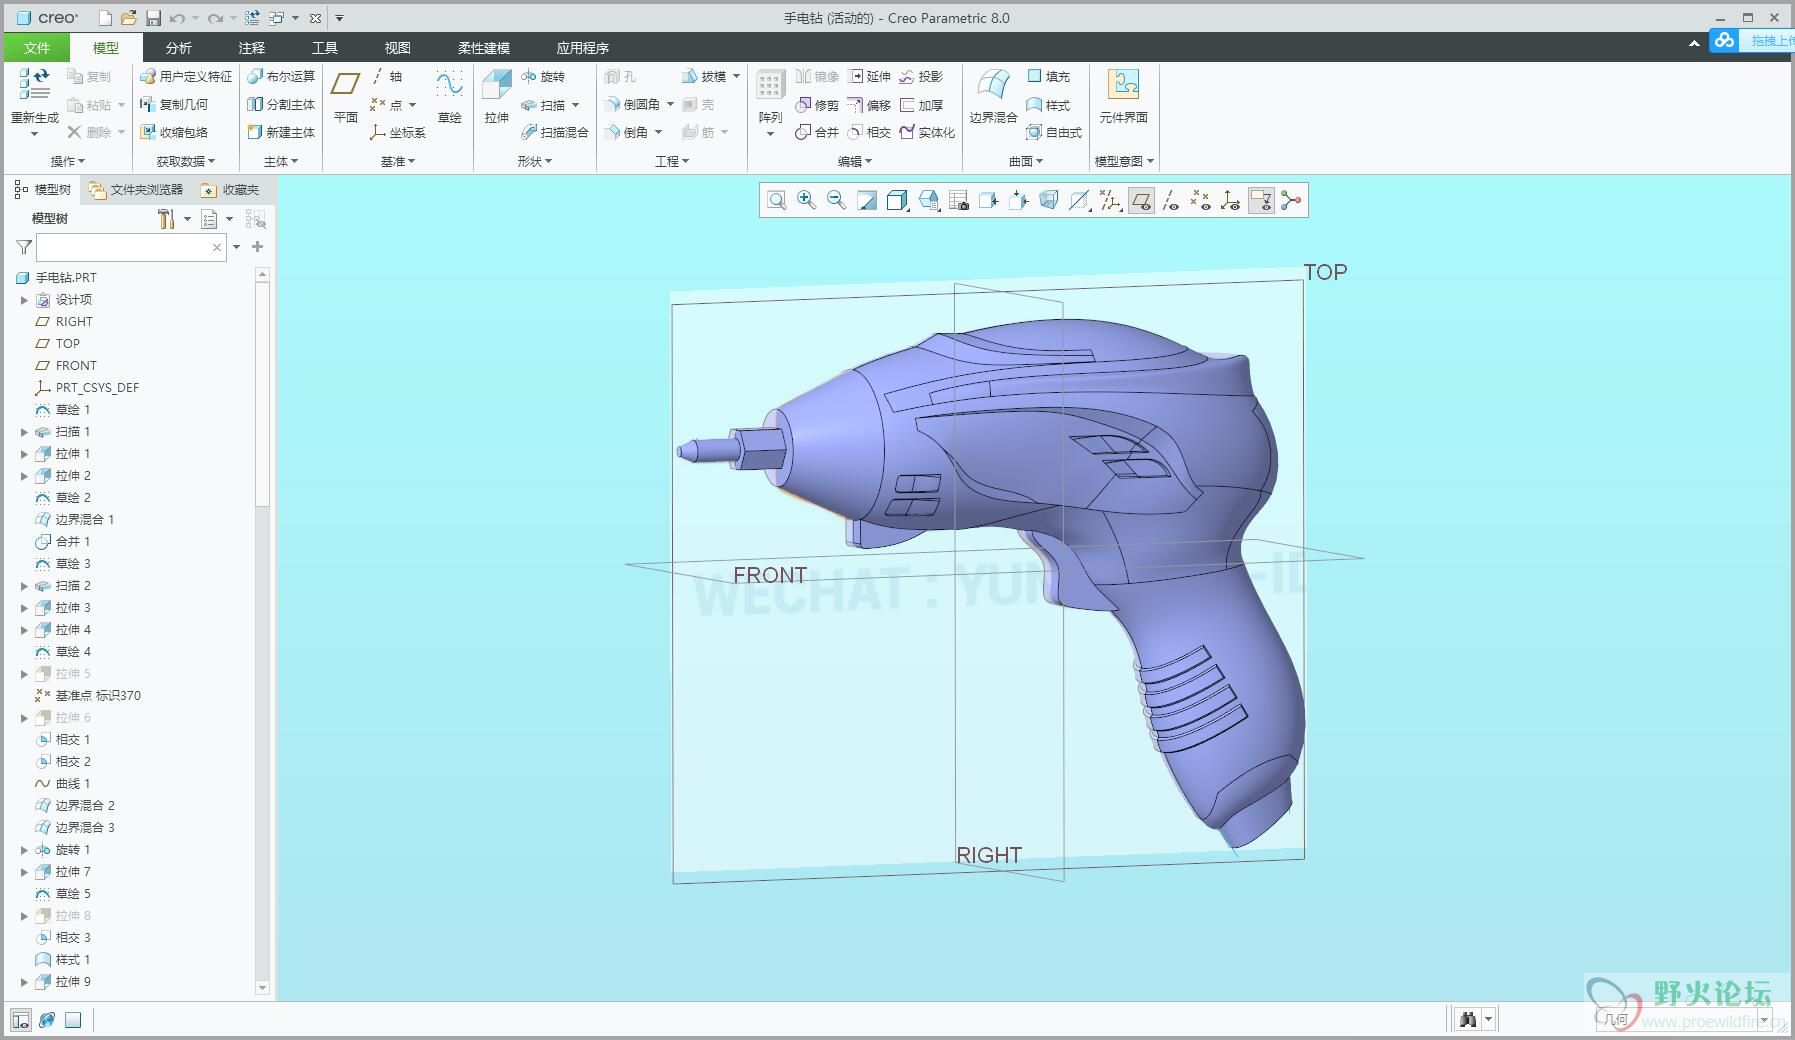Click the Sketch (草绘) tool icon
Viewport: 1795px width, 1040px height.
click(x=450, y=84)
